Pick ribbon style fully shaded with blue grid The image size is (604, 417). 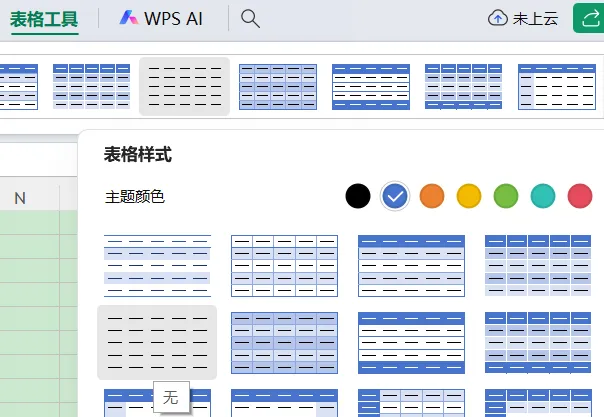[x=278, y=87]
